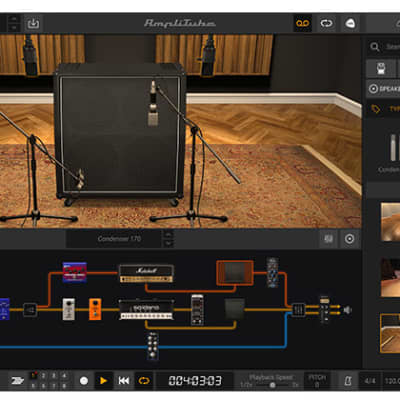Viewport: 400px width, 400px height.
Task: Select the right overhead room microphone
Action: pos(208,55)
